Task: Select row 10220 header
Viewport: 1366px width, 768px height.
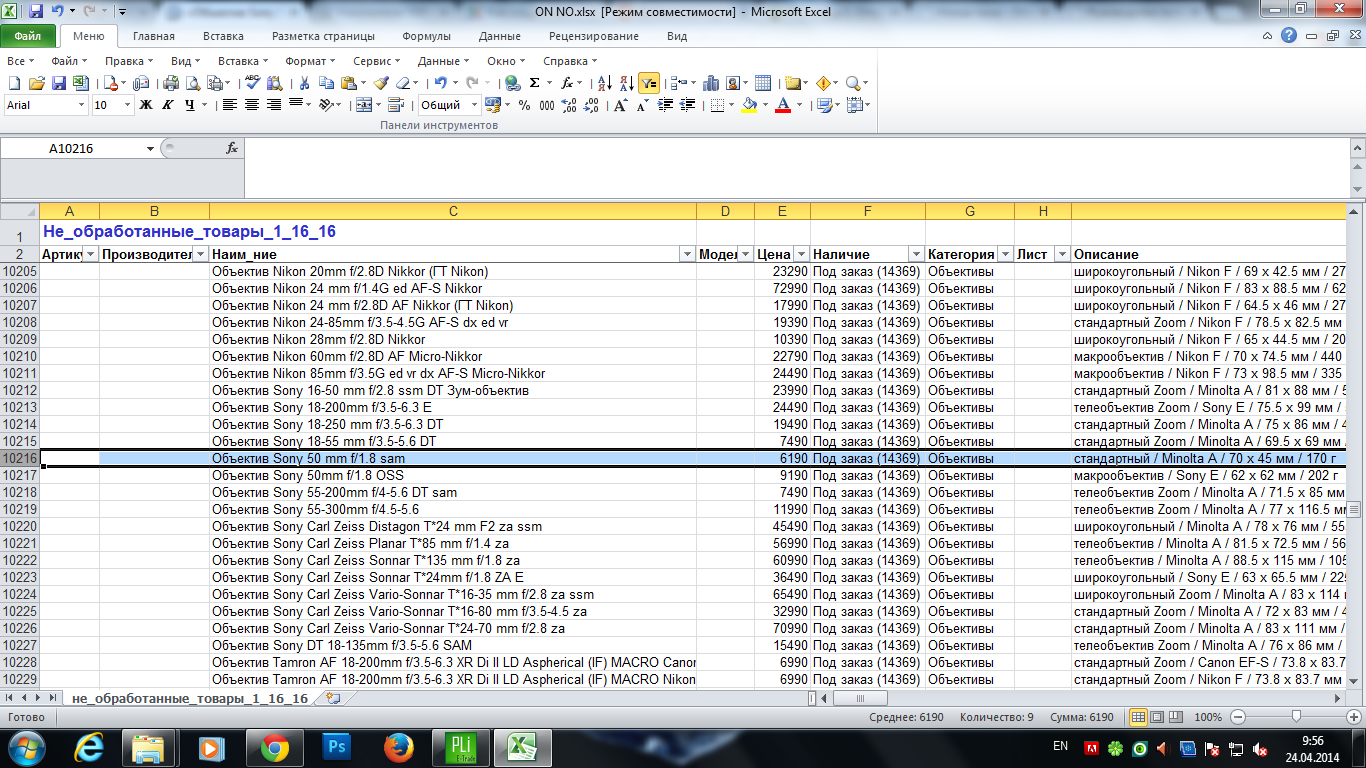Action: [20, 526]
